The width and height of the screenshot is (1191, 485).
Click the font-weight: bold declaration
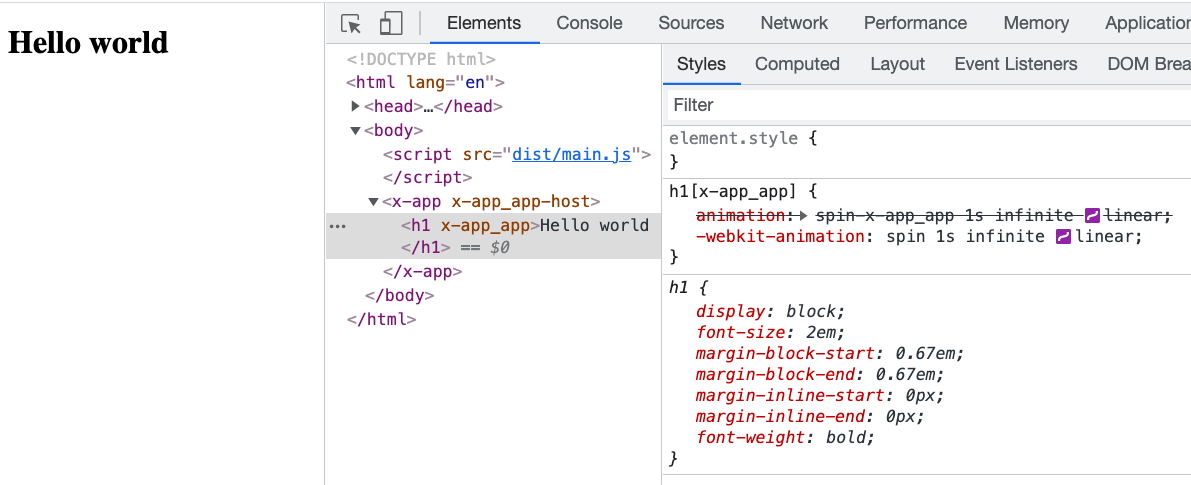pos(785,437)
